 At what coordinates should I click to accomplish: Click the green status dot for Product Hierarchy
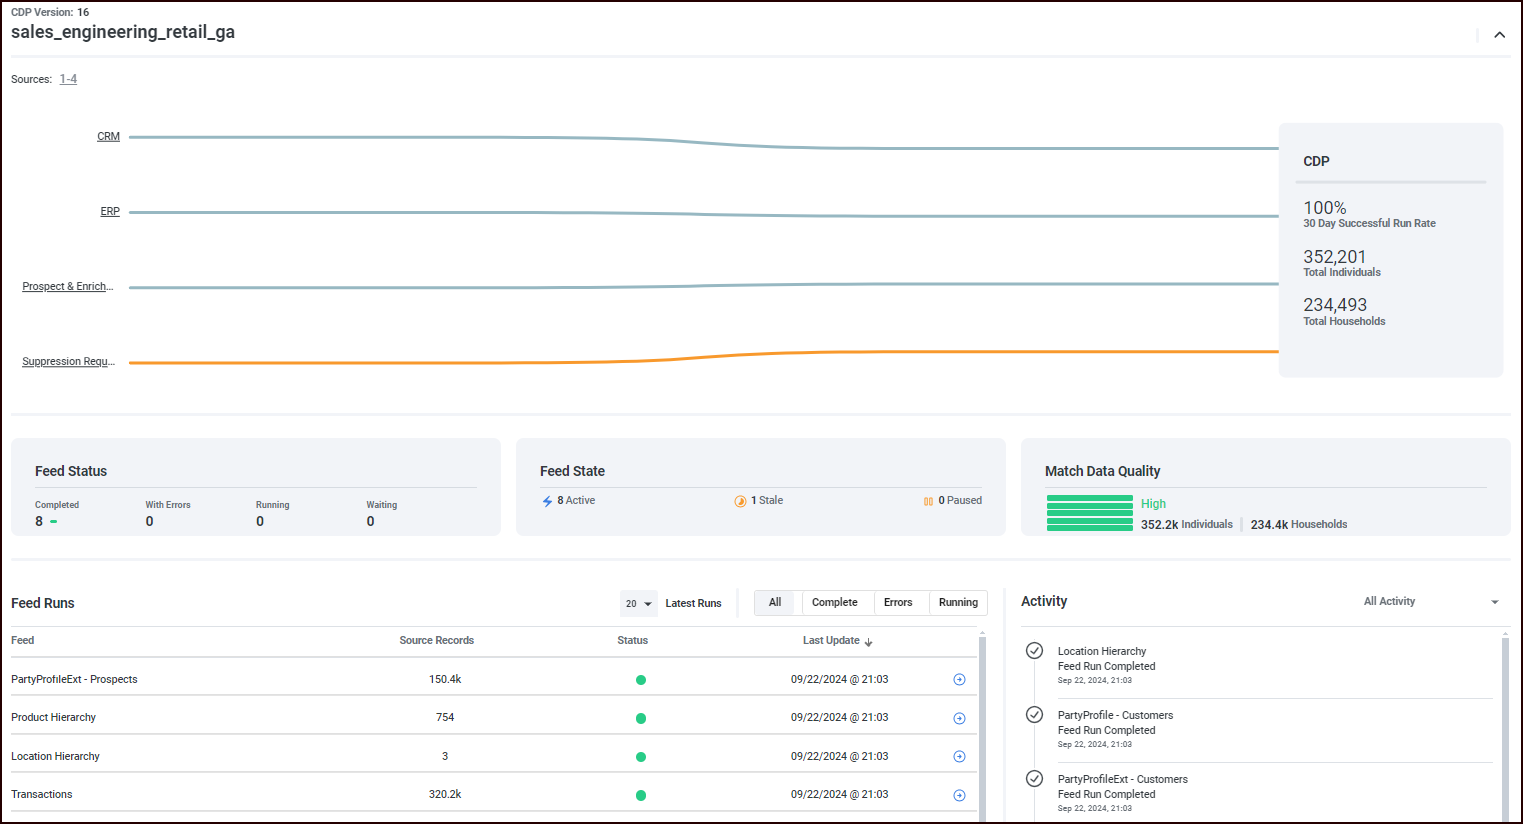click(641, 717)
